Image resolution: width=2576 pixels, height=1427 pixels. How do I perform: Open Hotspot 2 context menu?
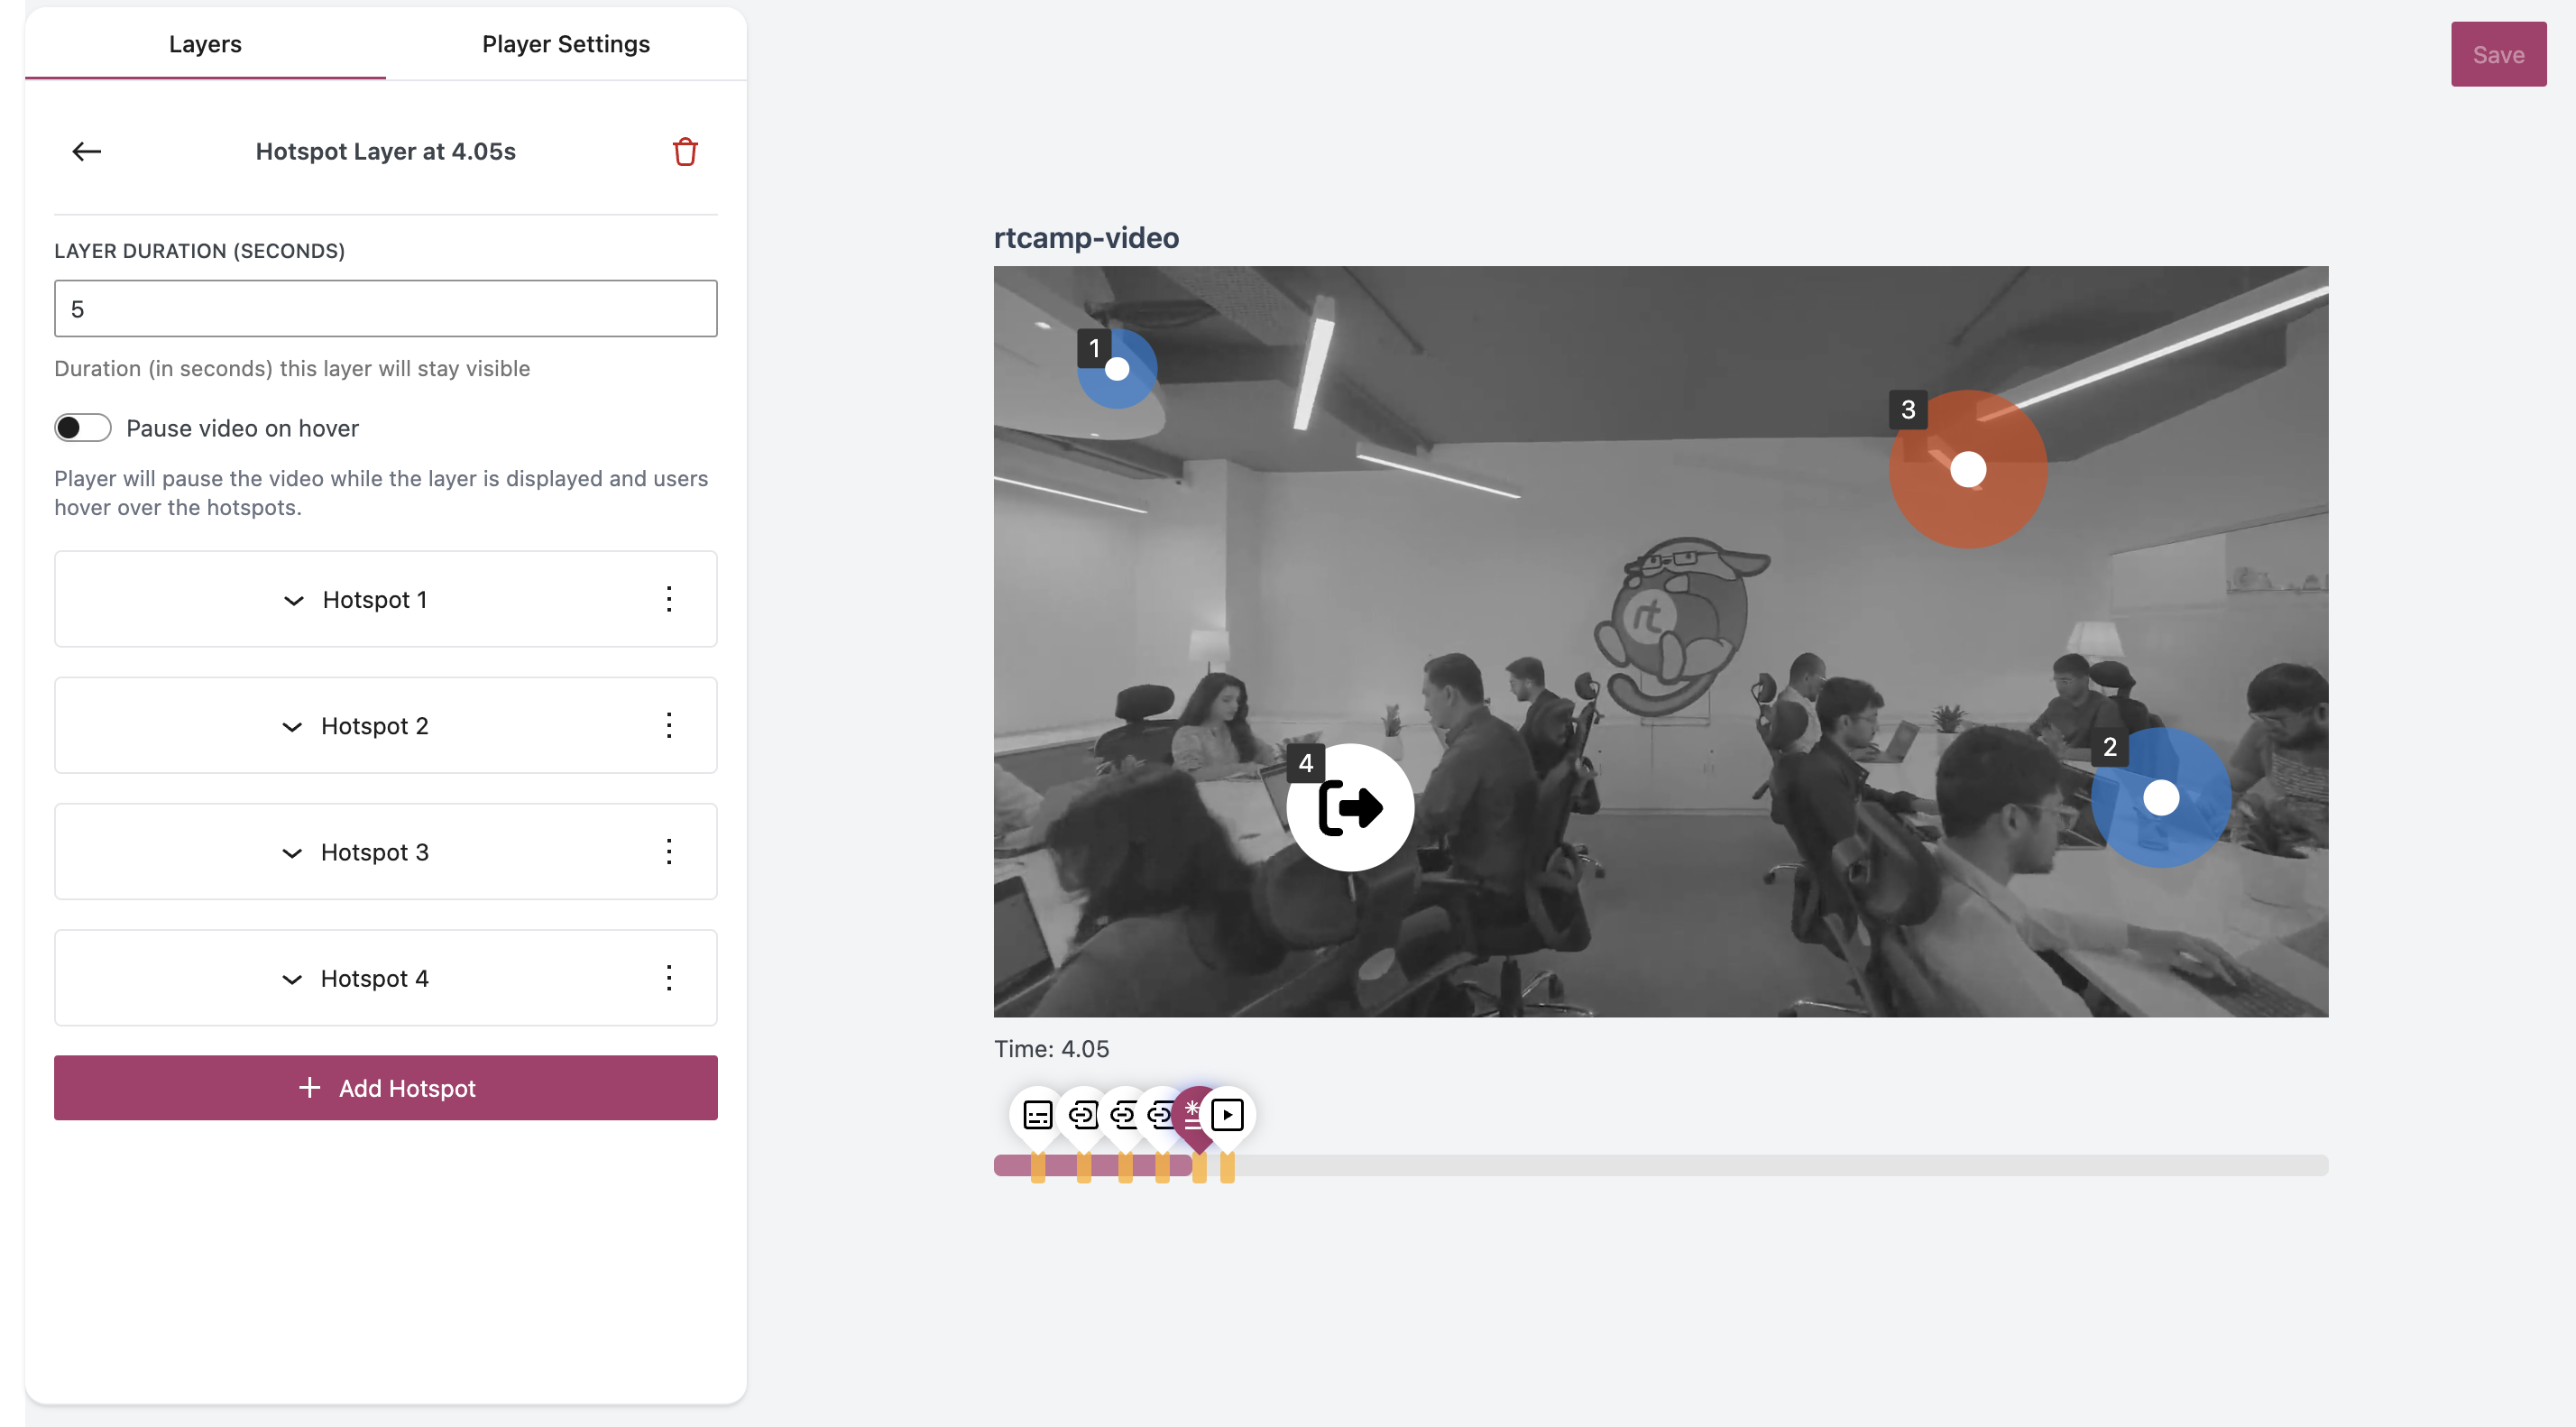pyautogui.click(x=667, y=724)
